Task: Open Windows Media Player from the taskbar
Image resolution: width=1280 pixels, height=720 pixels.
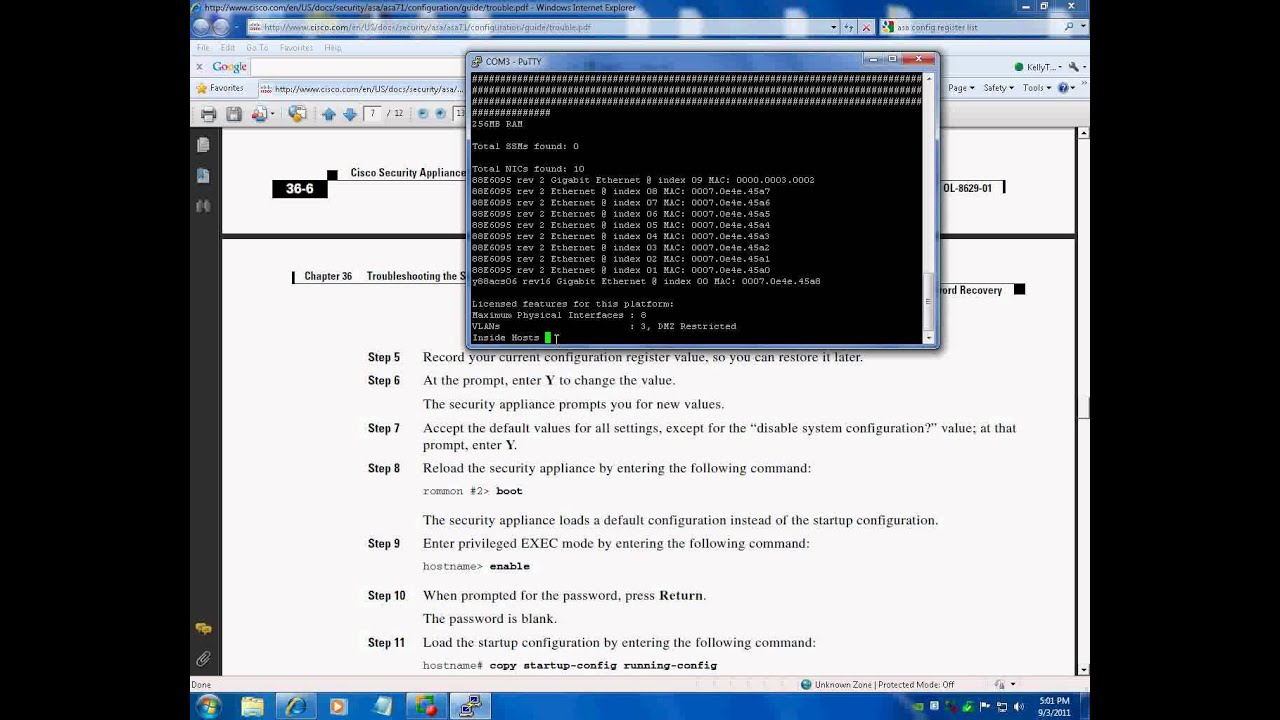Action: pyautogui.click(x=338, y=707)
